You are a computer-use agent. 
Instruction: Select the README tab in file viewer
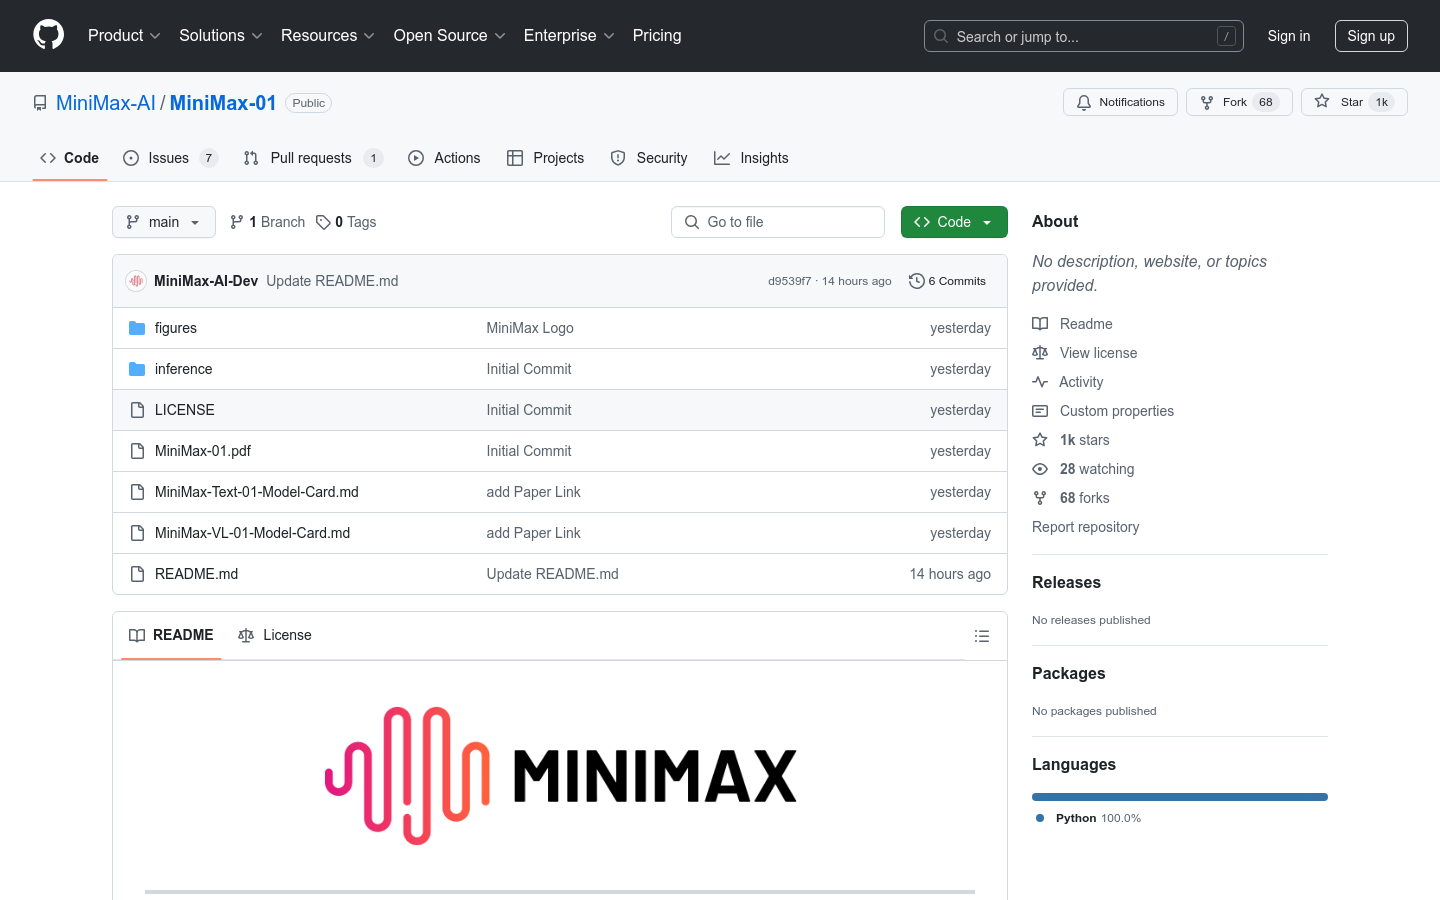point(171,635)
